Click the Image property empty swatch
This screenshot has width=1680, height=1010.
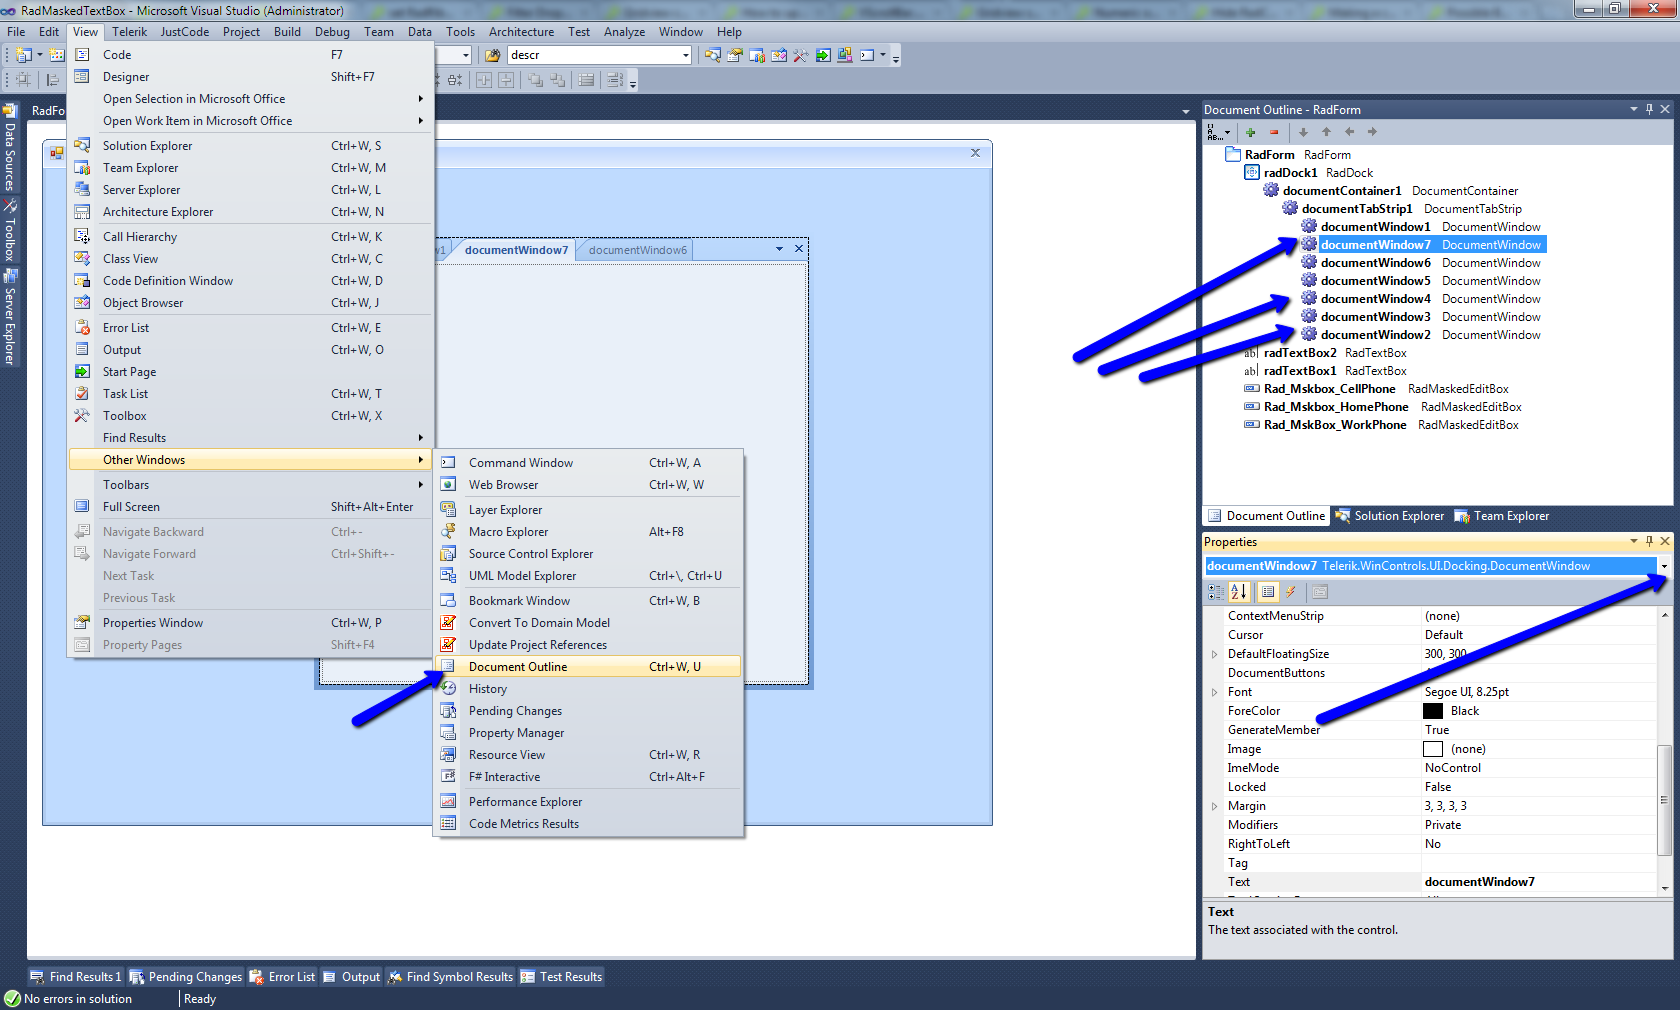point(1433,749)
